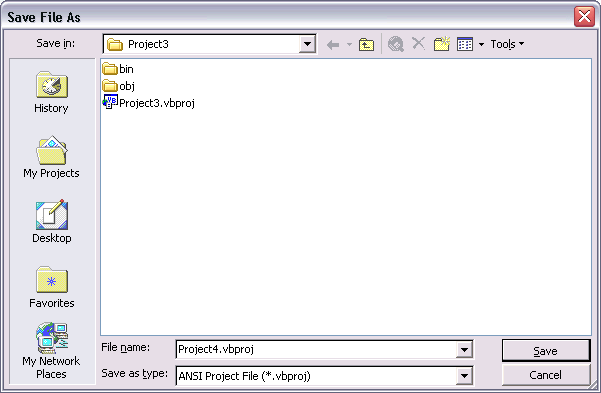The image size is (601, 393).
Task: Click the Cancel button
Action: click(546, 375)
